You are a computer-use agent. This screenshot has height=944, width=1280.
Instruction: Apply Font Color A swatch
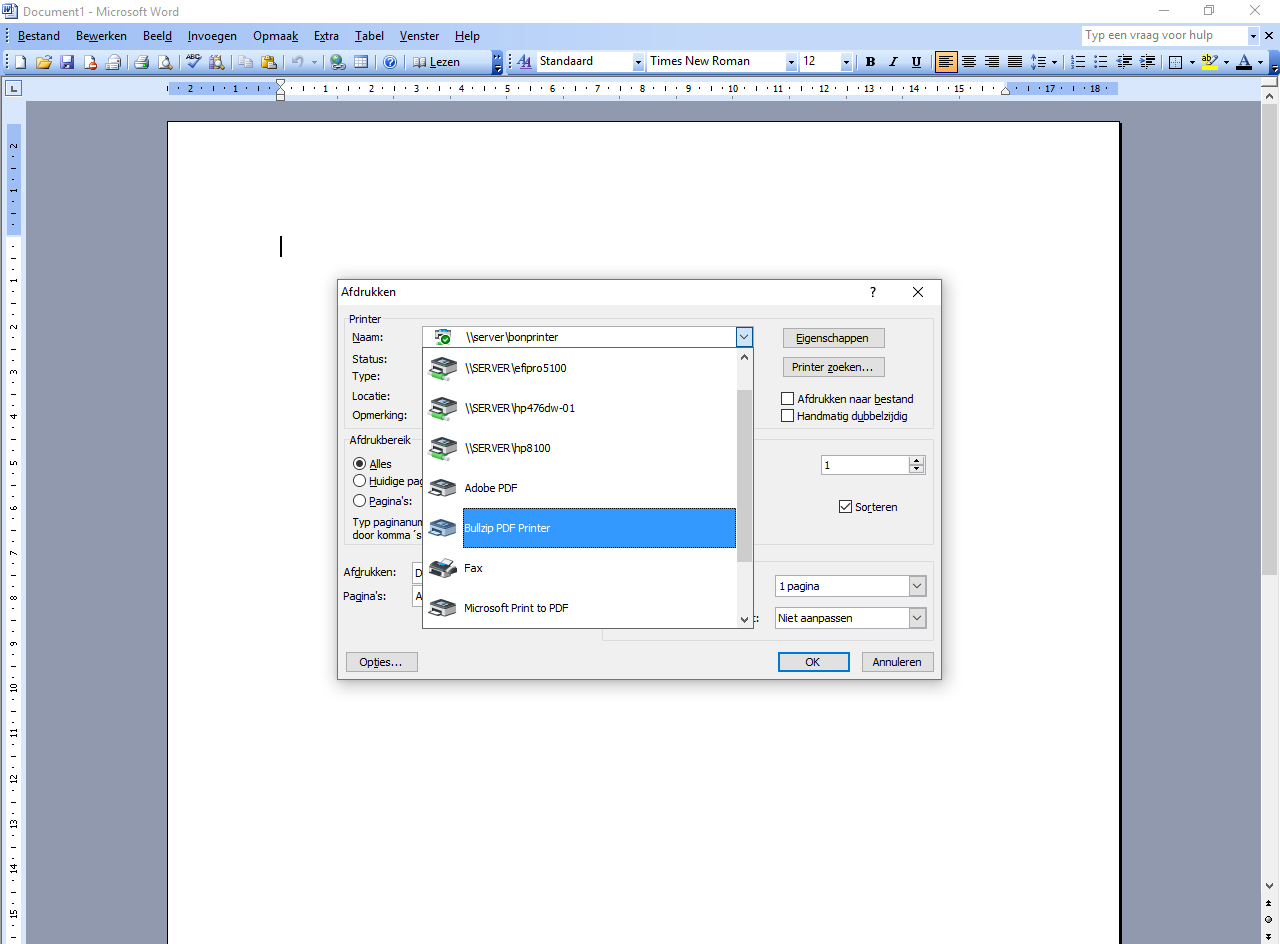[1243, 62]
